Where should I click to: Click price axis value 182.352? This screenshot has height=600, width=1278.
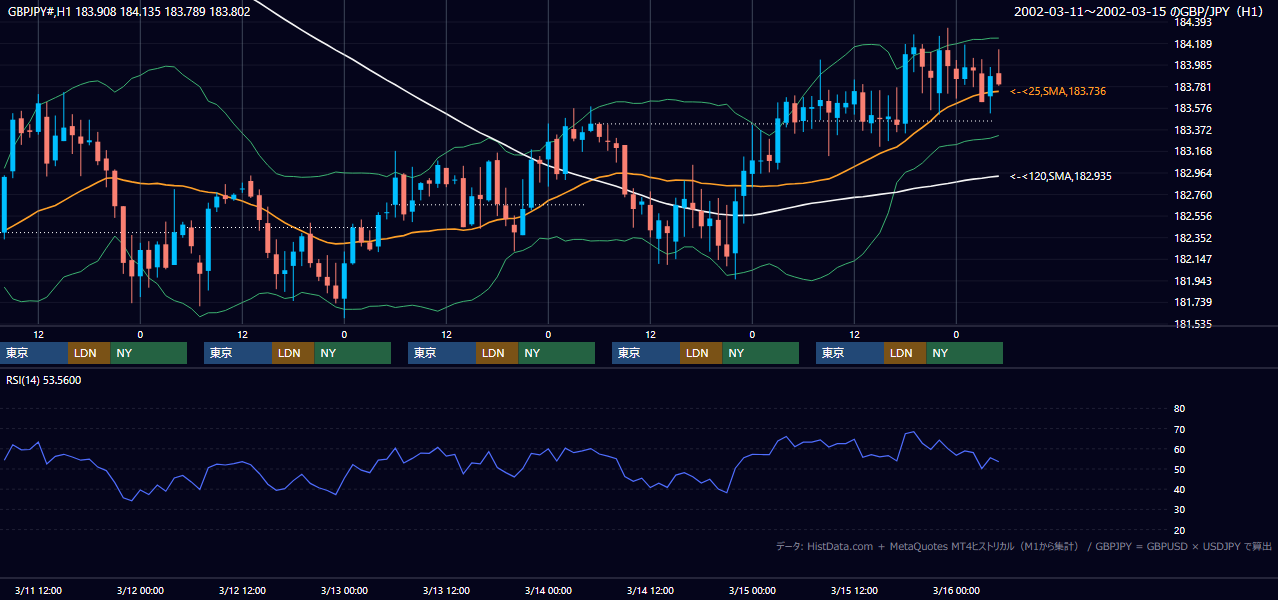[1194, 238]
